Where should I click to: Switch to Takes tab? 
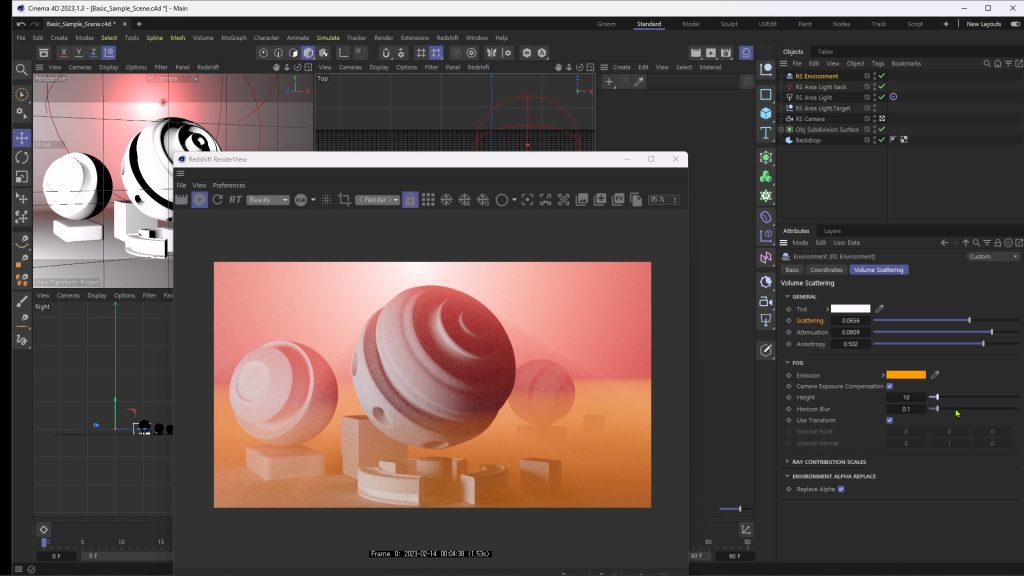coord(825,52)
